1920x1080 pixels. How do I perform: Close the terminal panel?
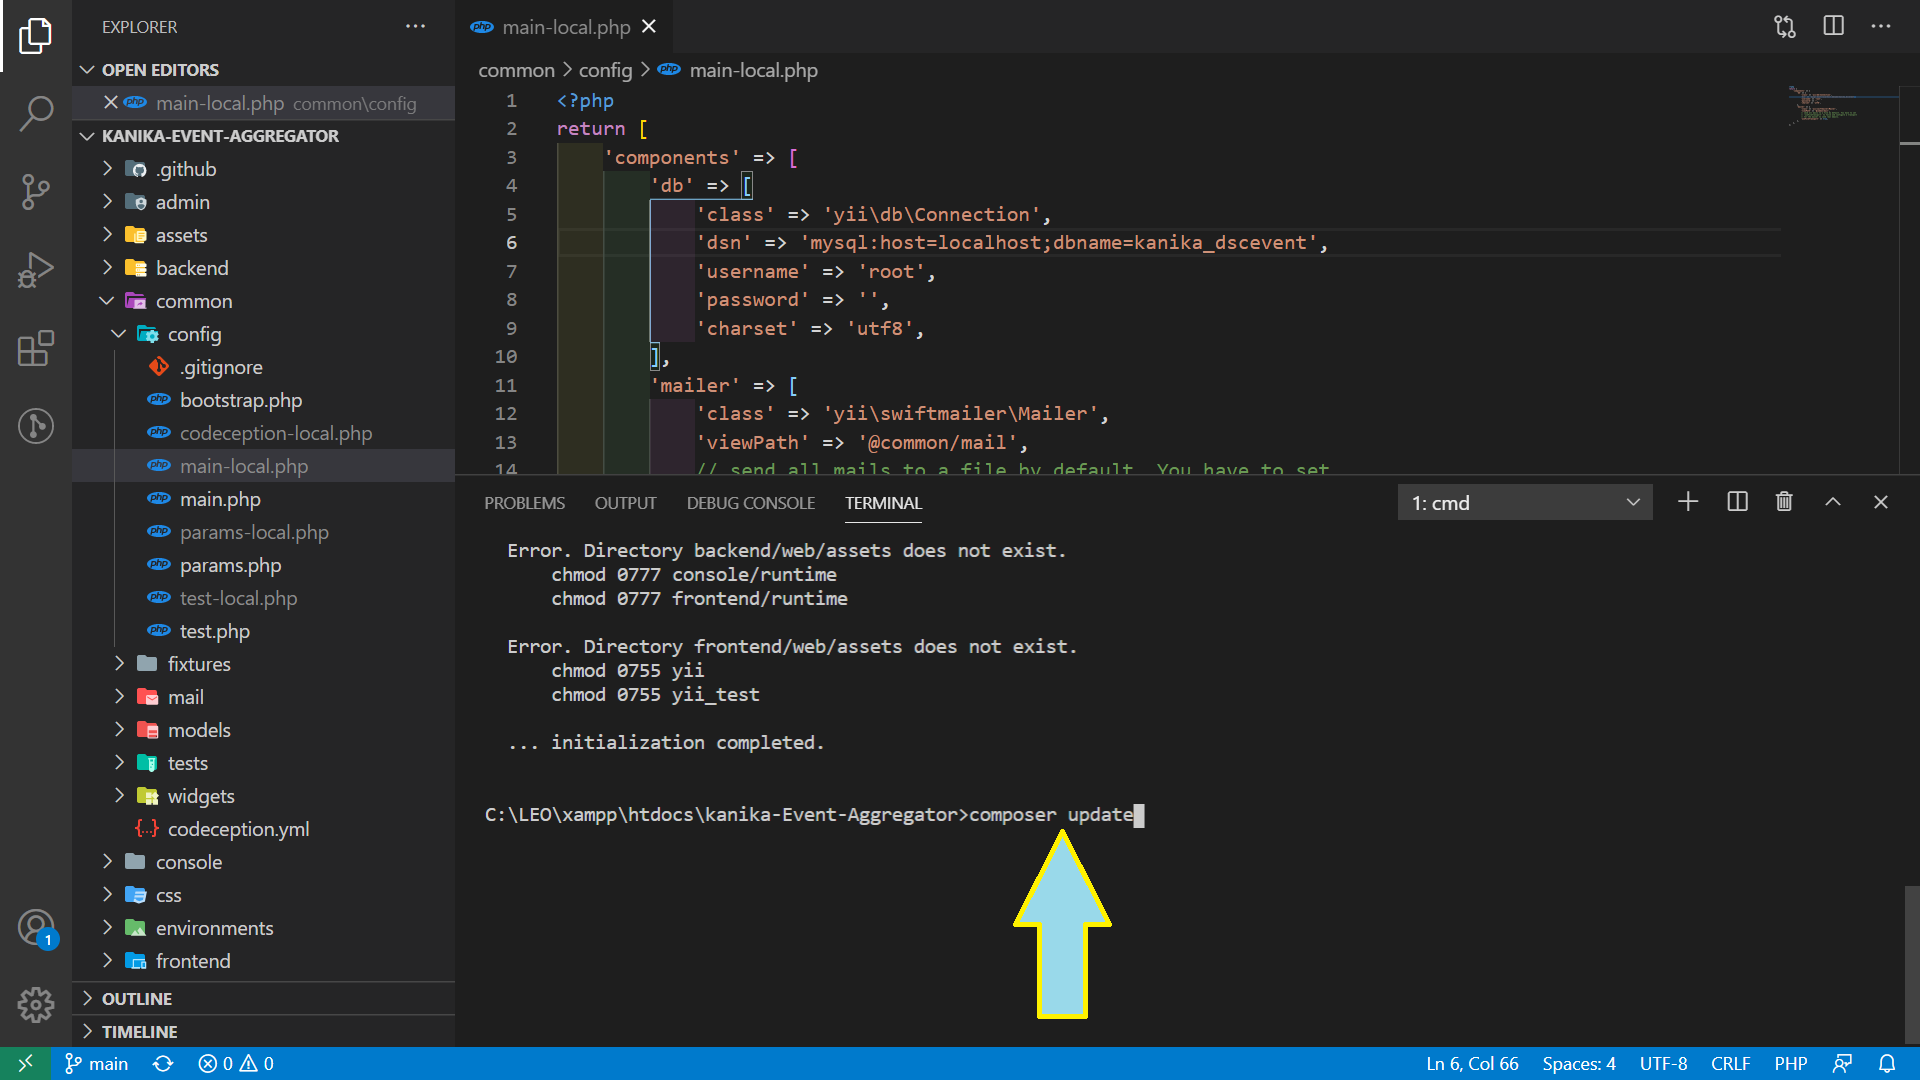point(1881,502)
